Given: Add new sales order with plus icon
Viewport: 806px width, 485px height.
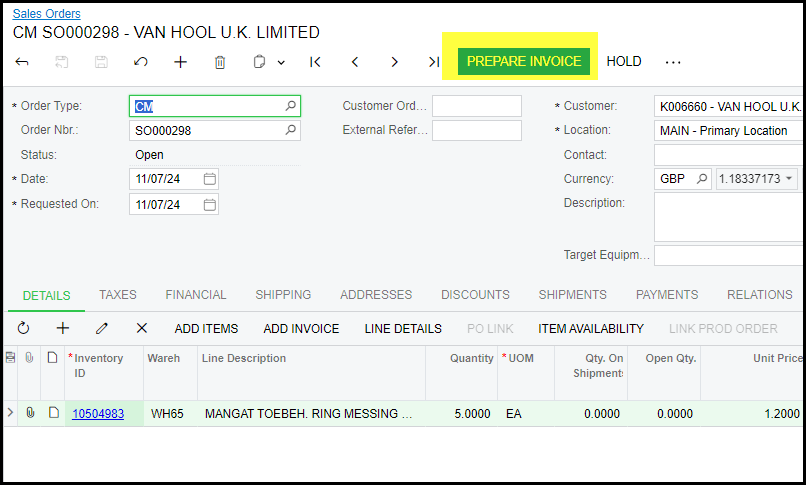Looking at the screenshot, I should point(180,62).
